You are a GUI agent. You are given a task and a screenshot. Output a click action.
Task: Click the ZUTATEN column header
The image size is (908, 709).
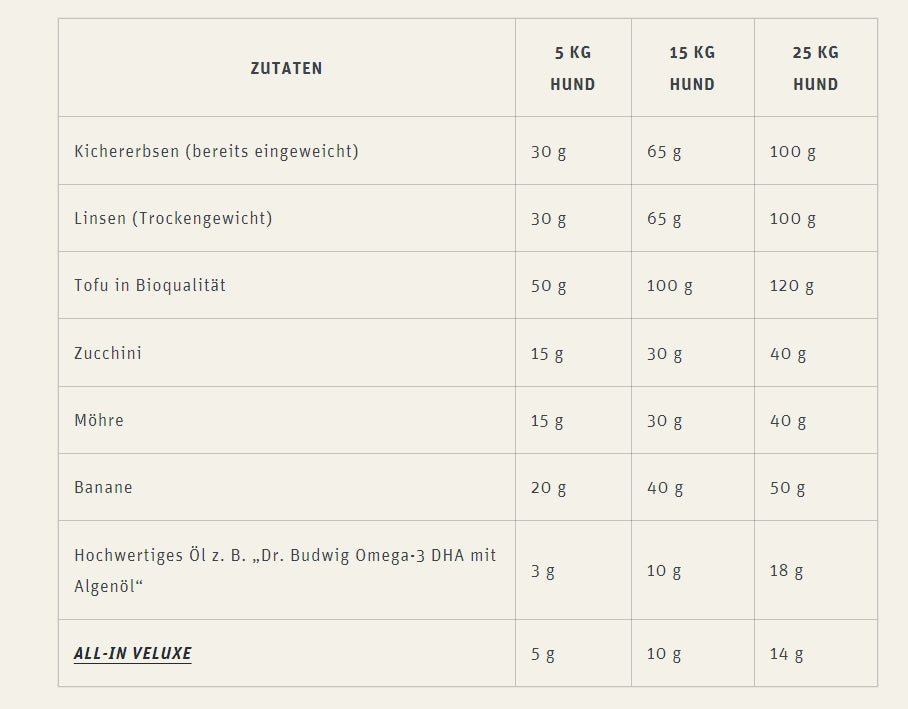287,68
